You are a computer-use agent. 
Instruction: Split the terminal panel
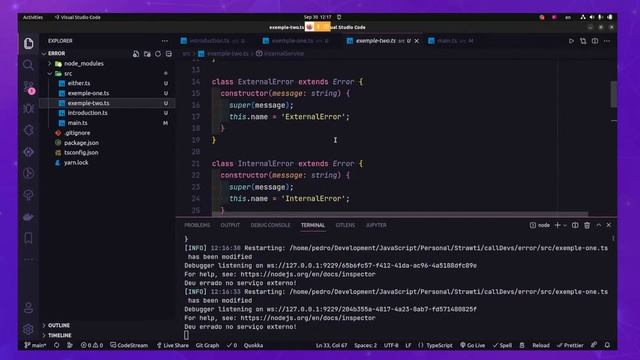point(575,225)
